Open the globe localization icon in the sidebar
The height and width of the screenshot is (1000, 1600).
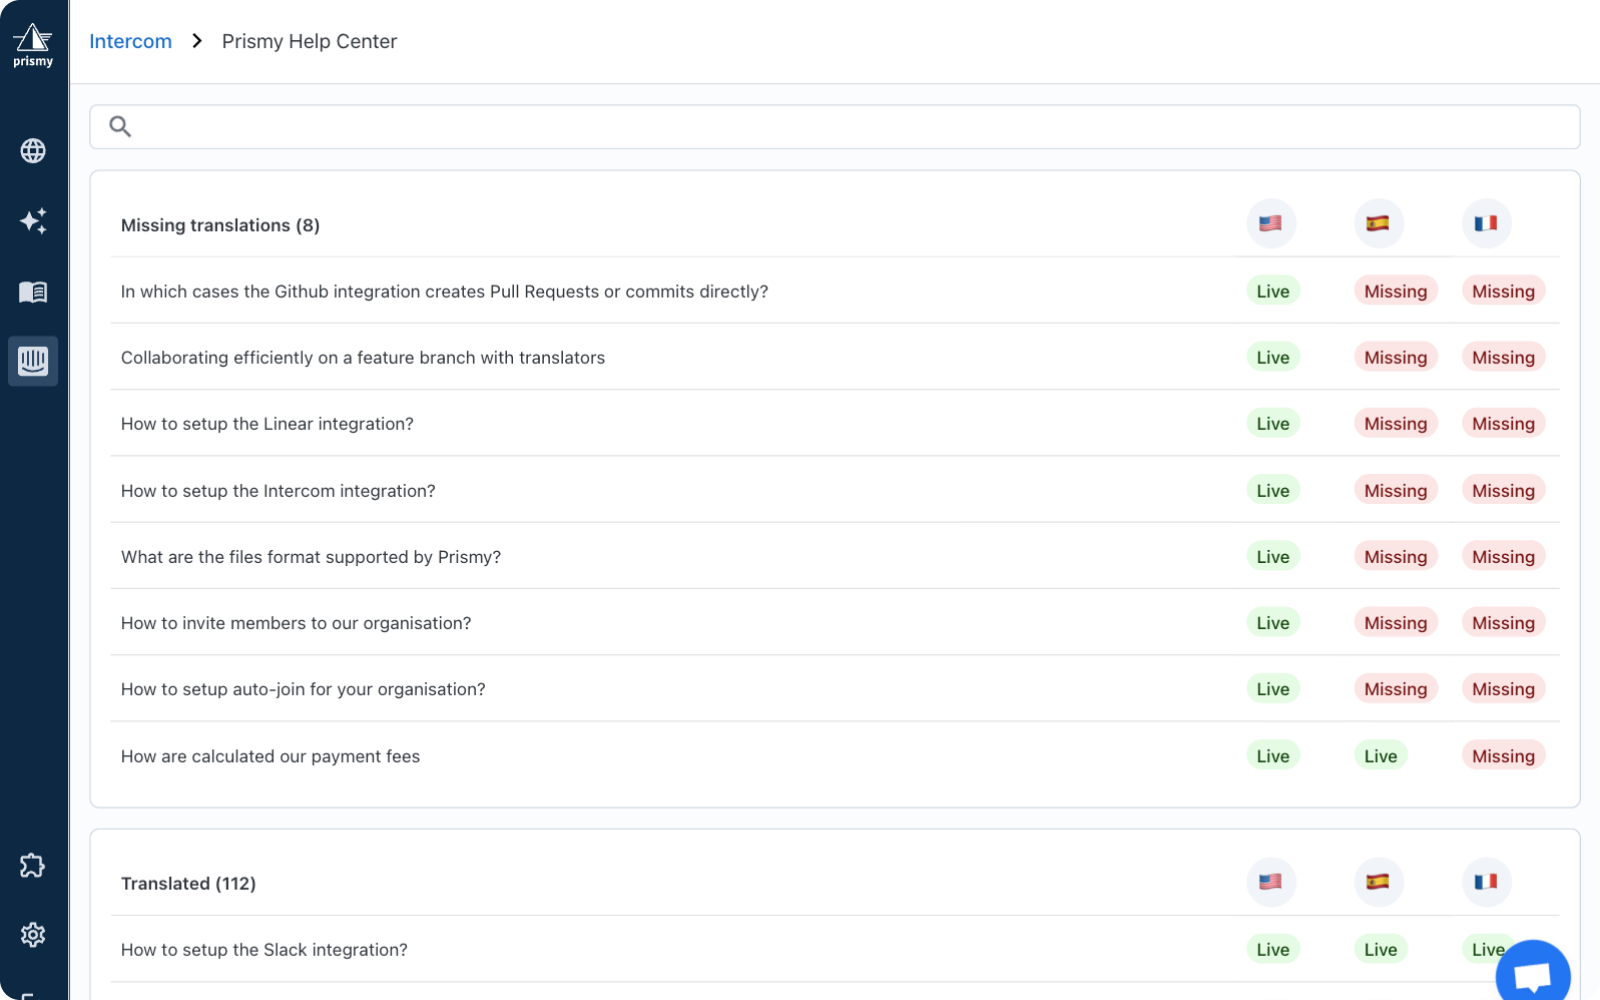33,151
